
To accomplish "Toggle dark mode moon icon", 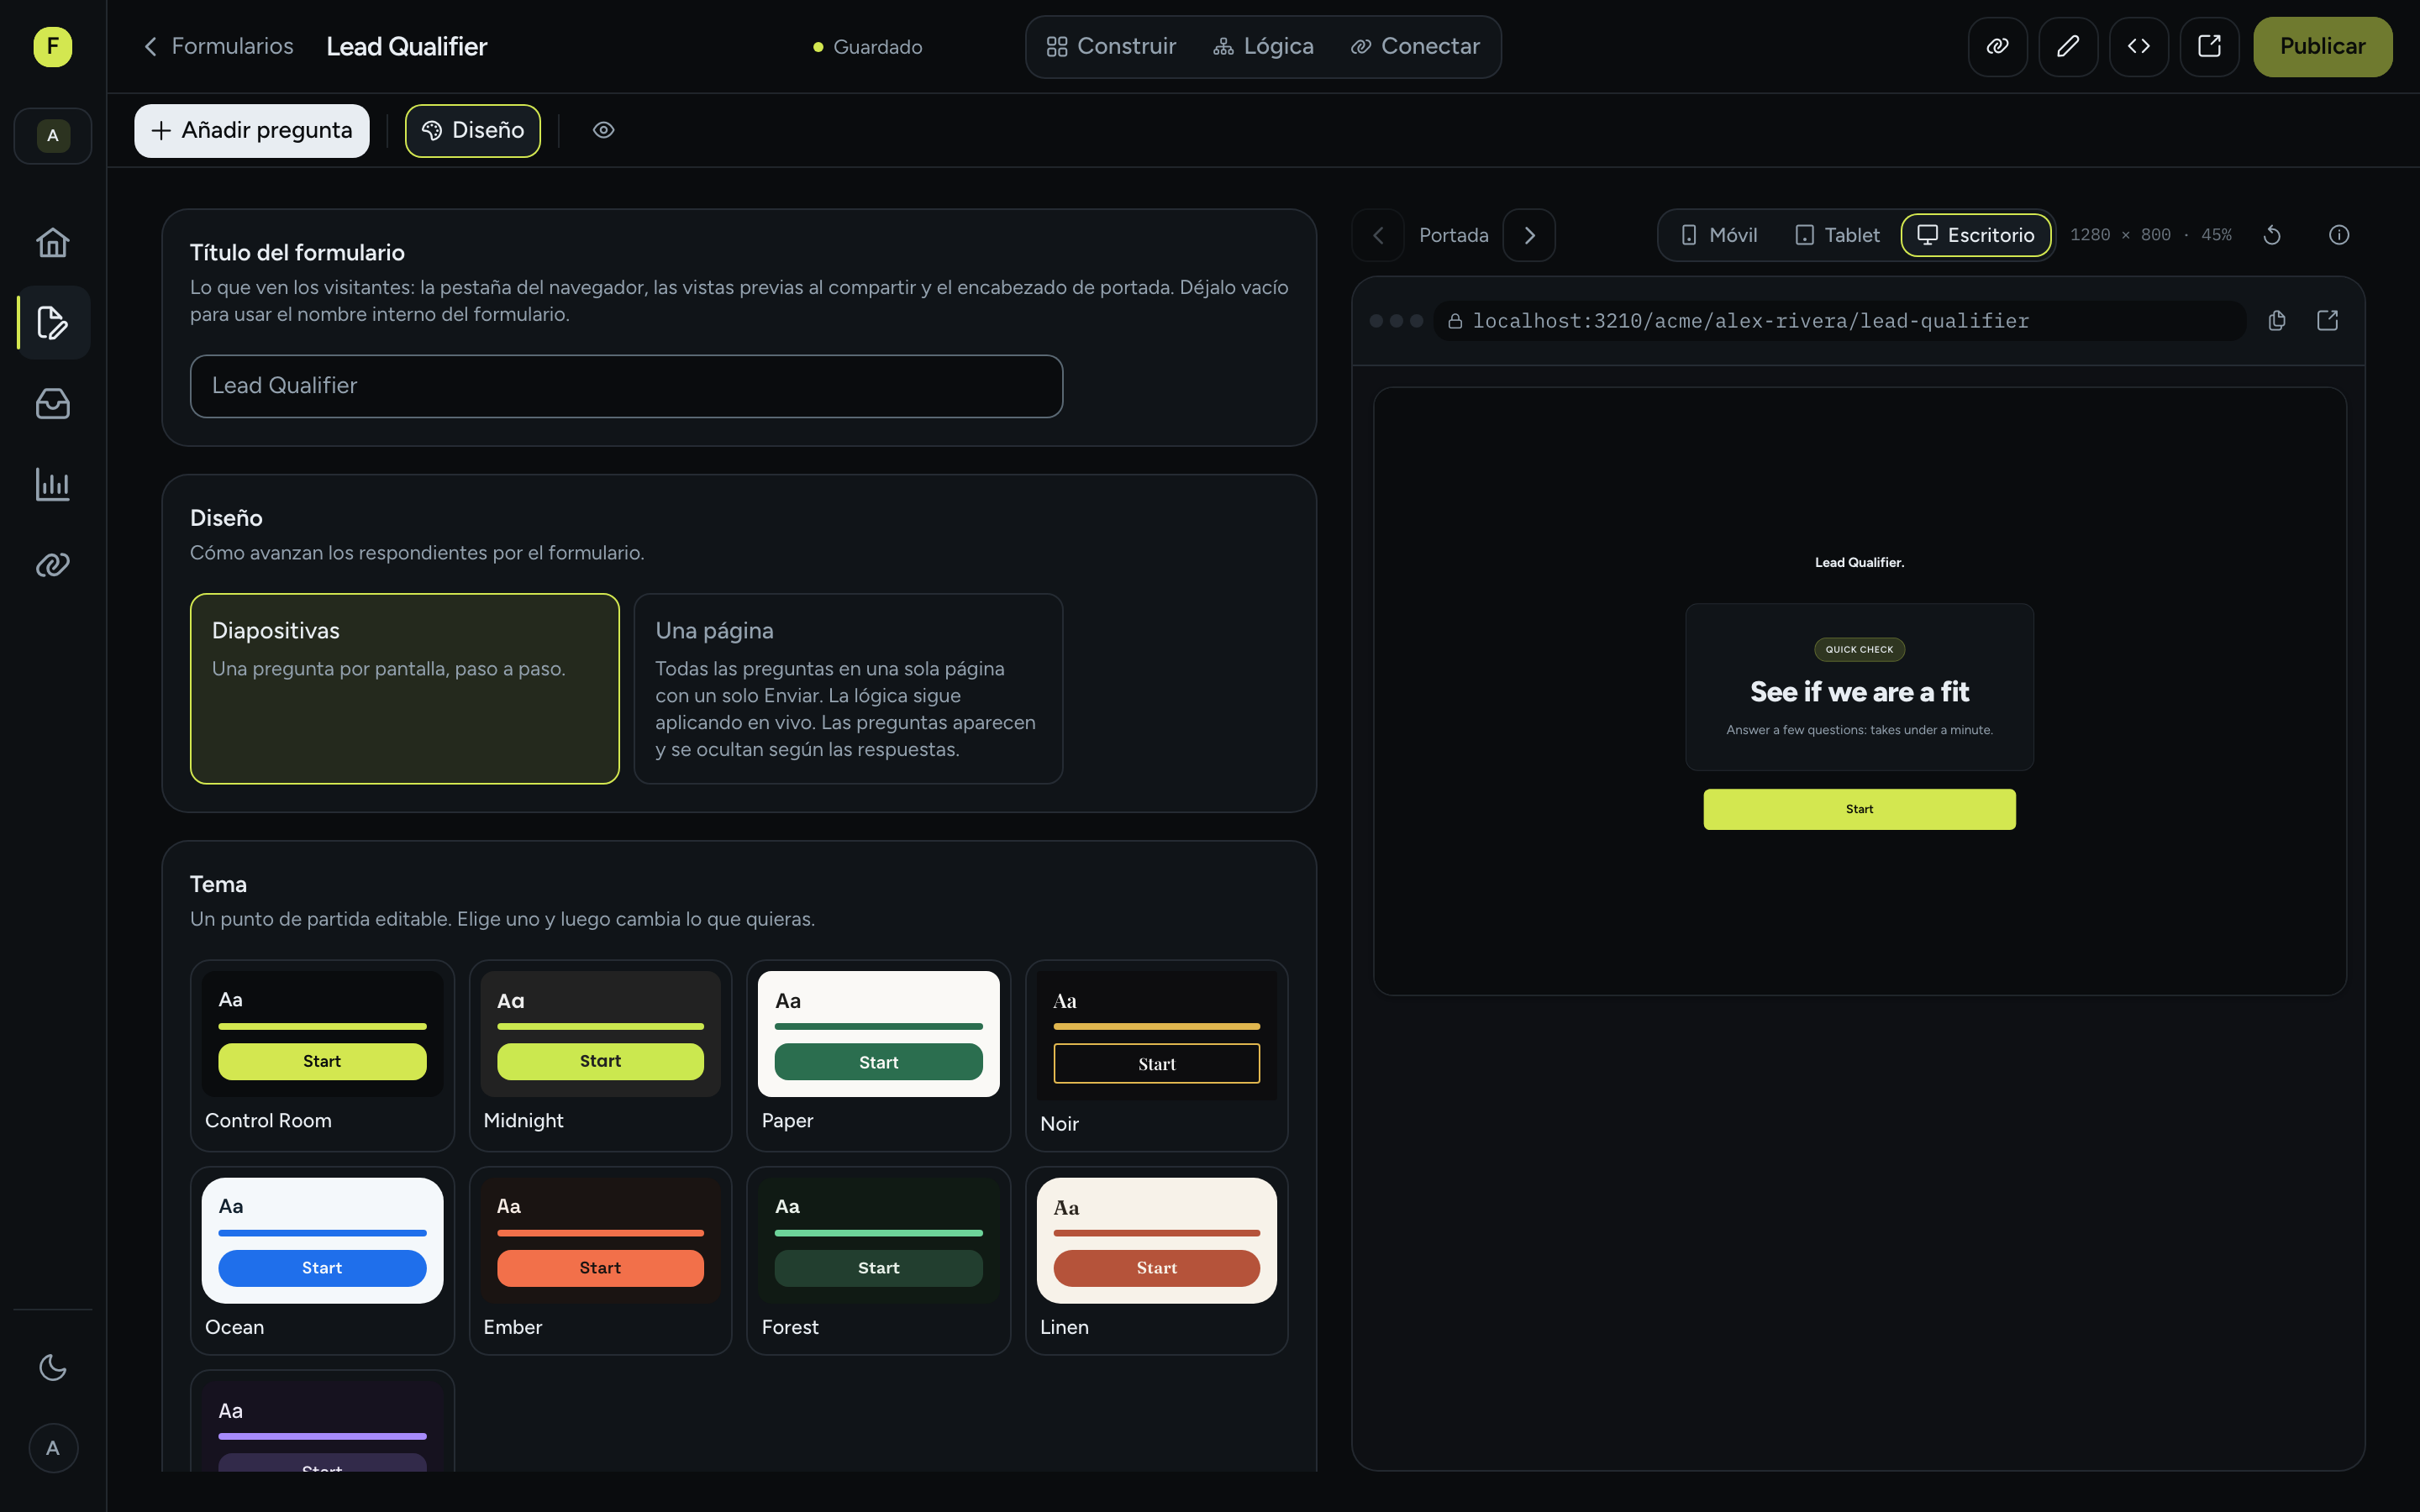I will 52,1367.
